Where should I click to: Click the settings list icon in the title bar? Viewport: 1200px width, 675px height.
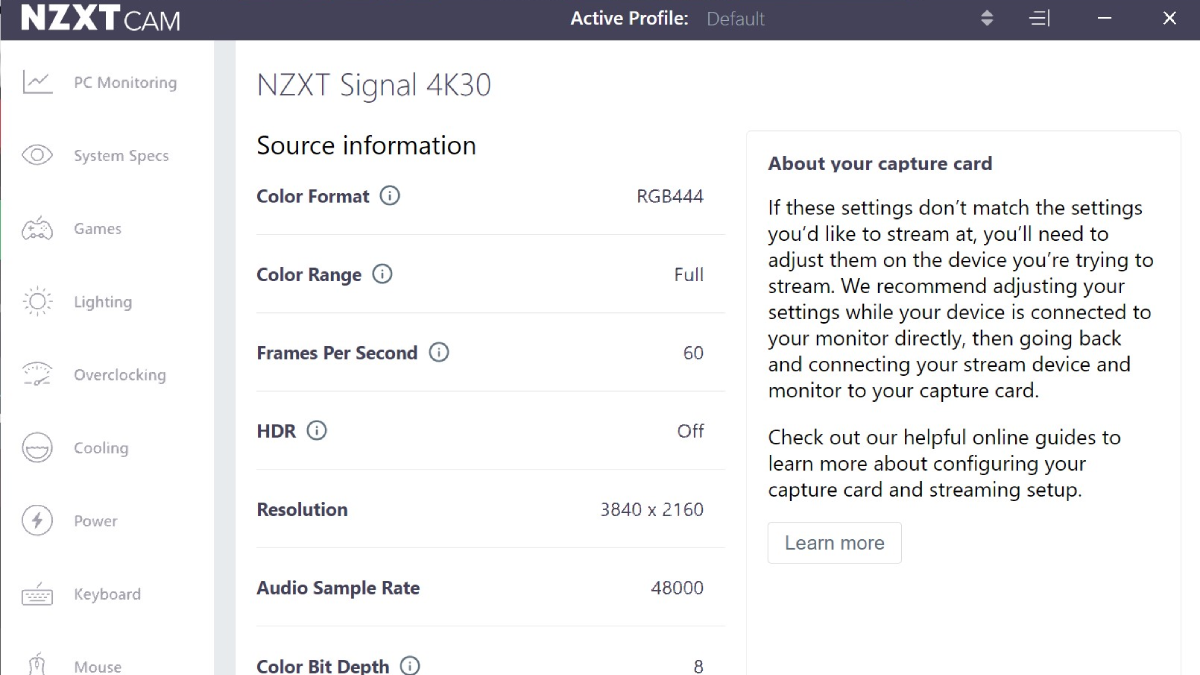pyautogui.click(x=1039, y=17)
